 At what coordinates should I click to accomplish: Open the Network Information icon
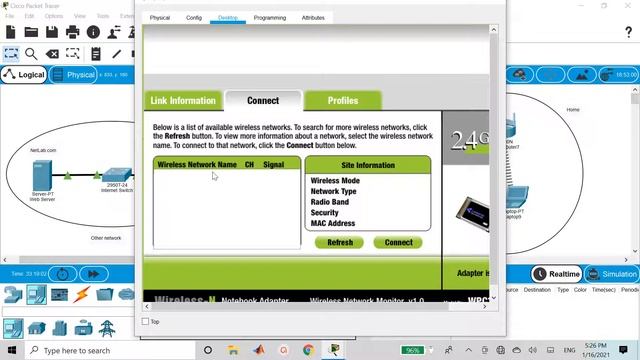click(93, 32)
